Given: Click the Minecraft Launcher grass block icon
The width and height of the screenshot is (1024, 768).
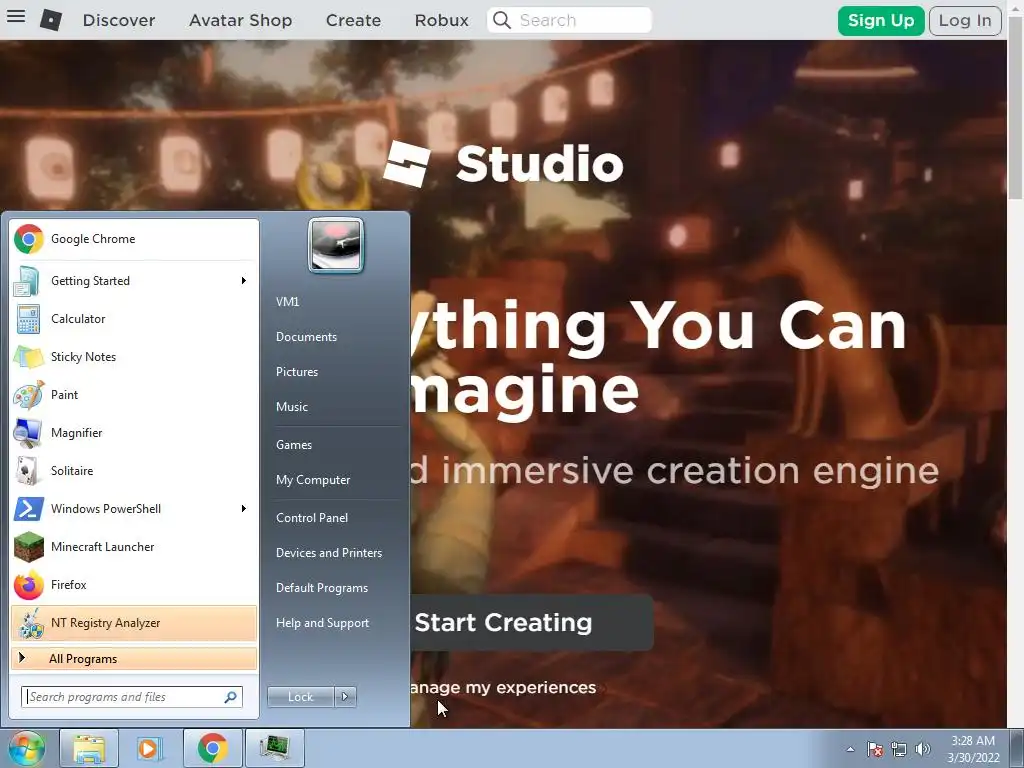Looking at the screenshot, I should tap(28, 547).
